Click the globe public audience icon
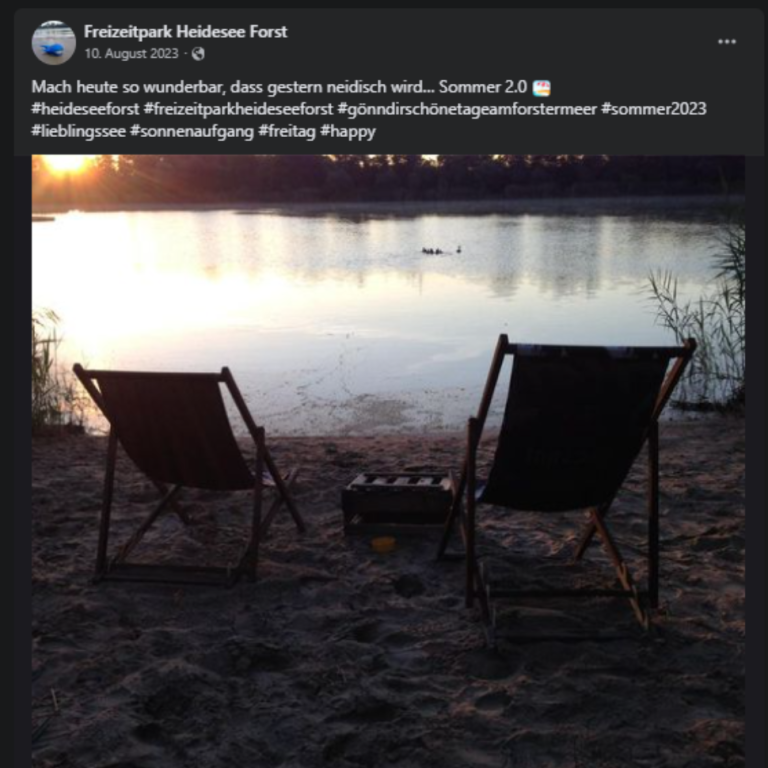 click(198, 54)
